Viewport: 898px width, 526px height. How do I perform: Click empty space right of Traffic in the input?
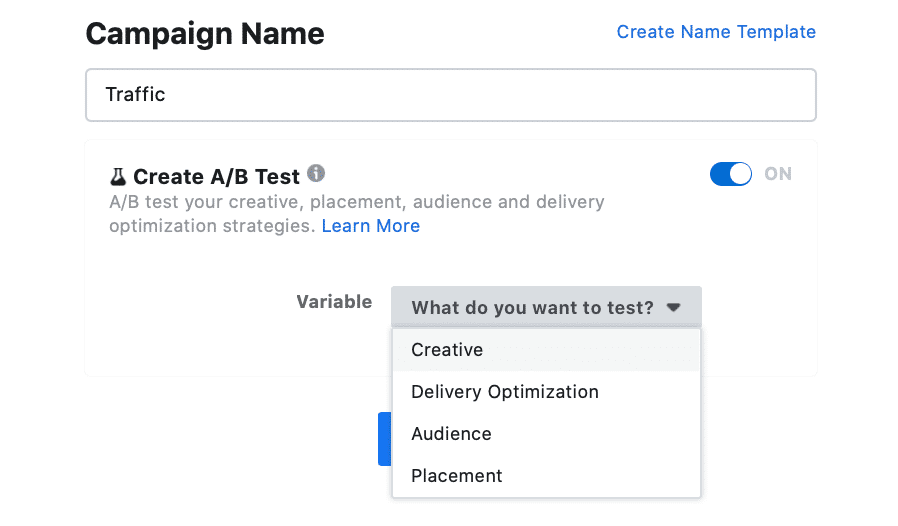click(487, 95)
